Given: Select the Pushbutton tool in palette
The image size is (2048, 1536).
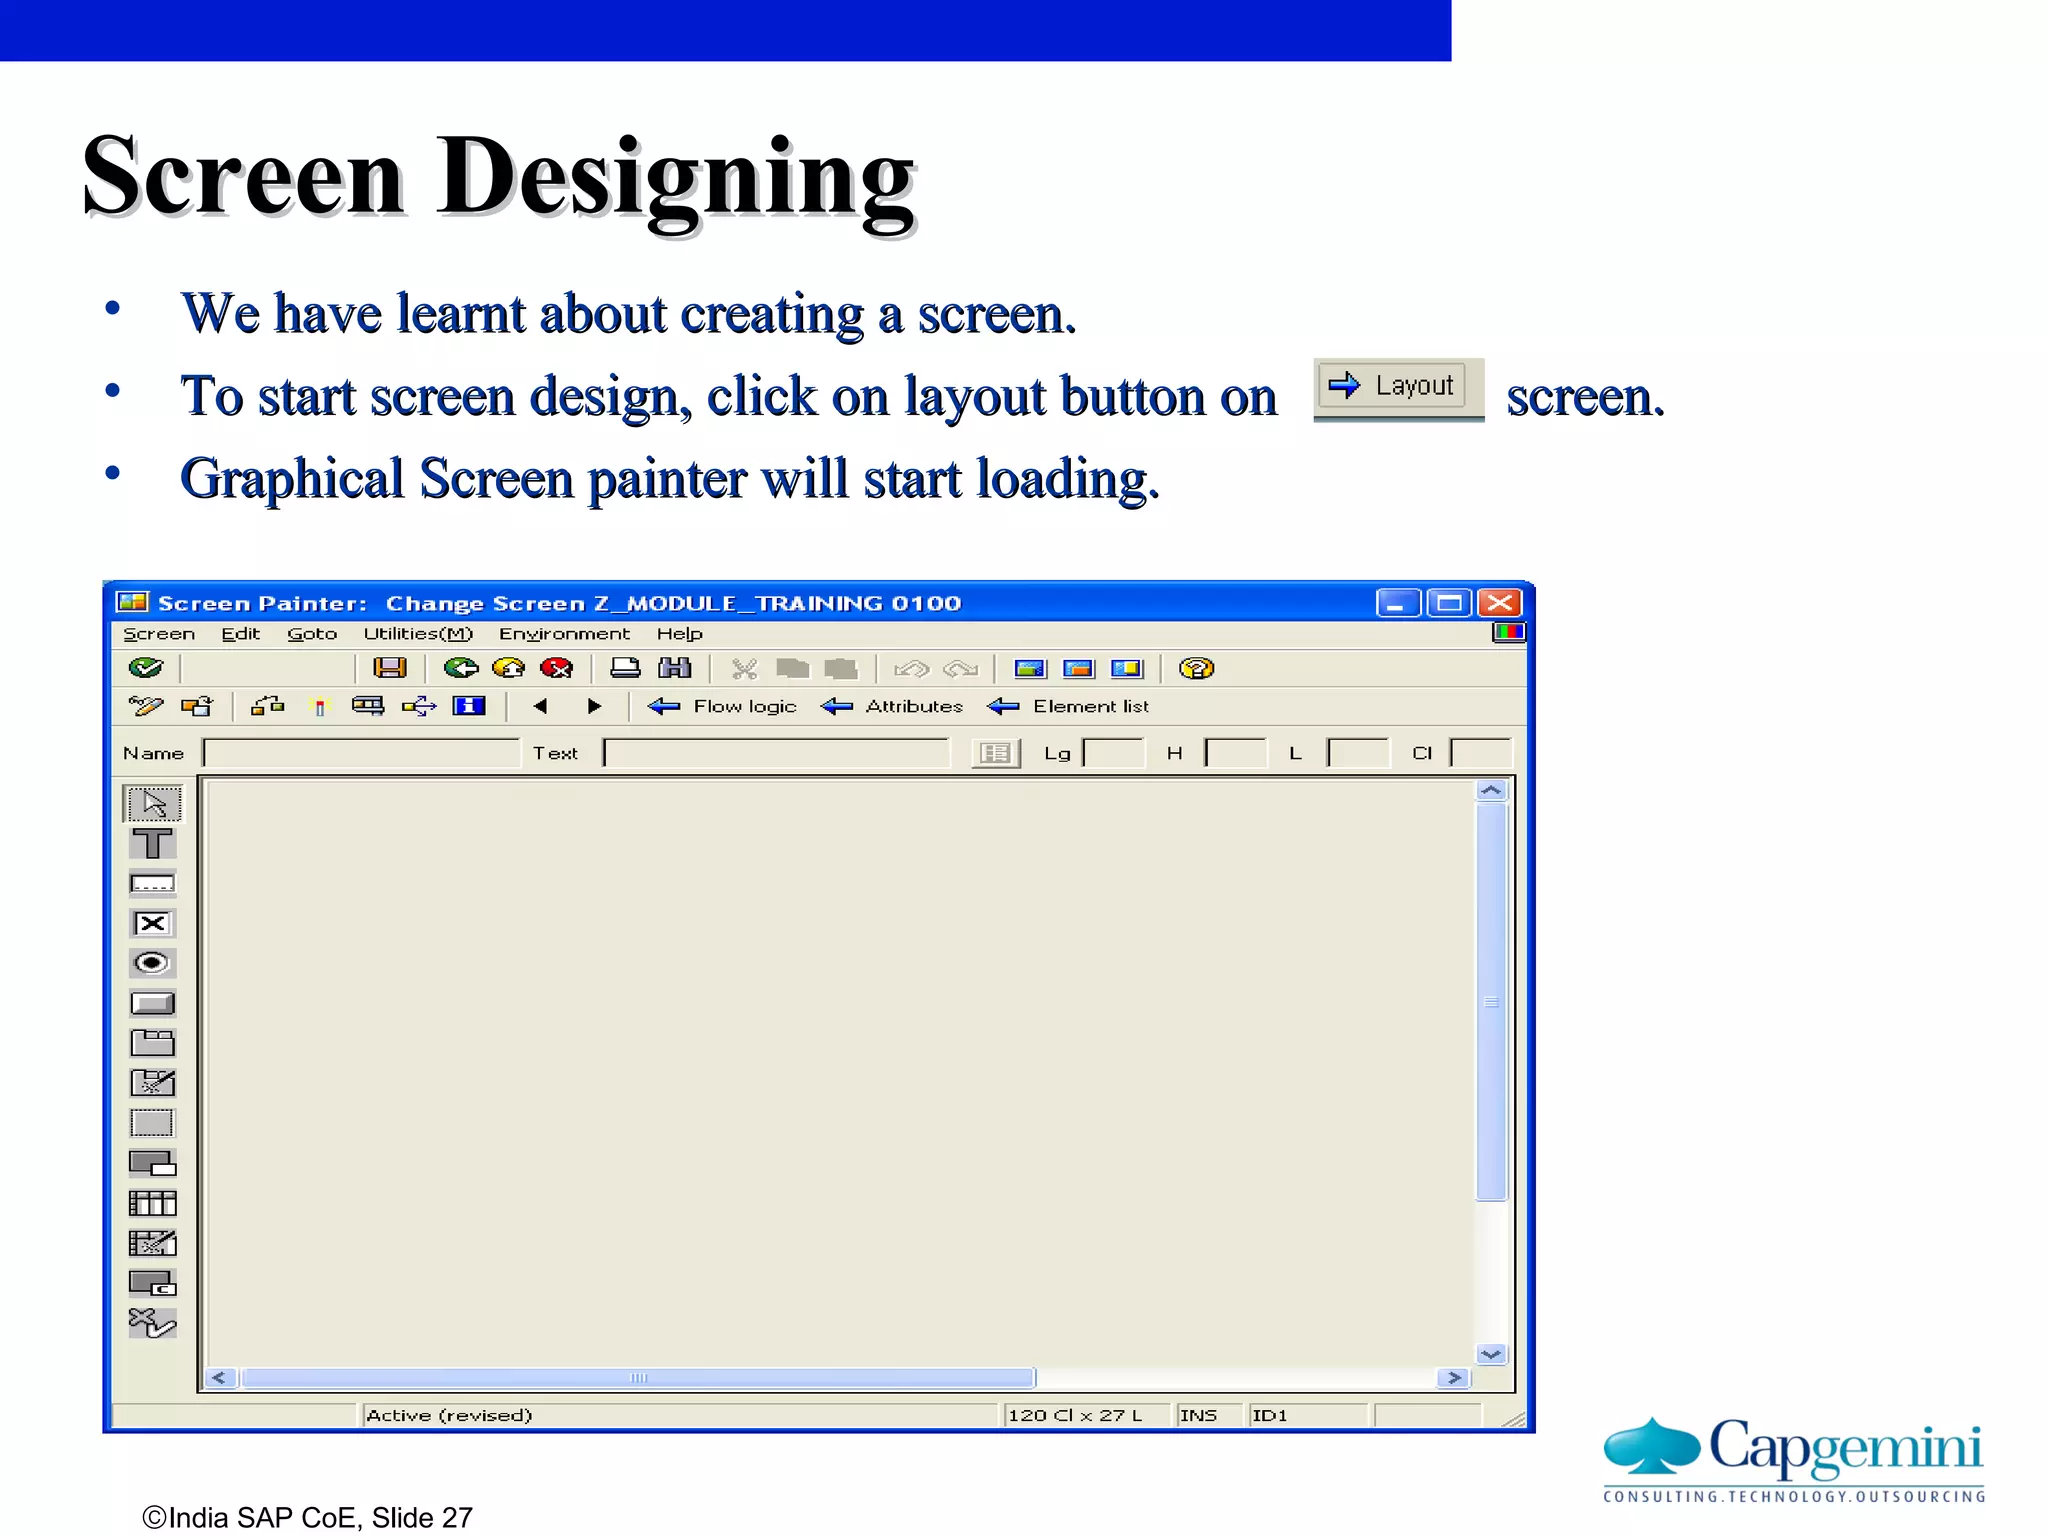Looking at the screenshot, I should click(x=152, y=1003).
